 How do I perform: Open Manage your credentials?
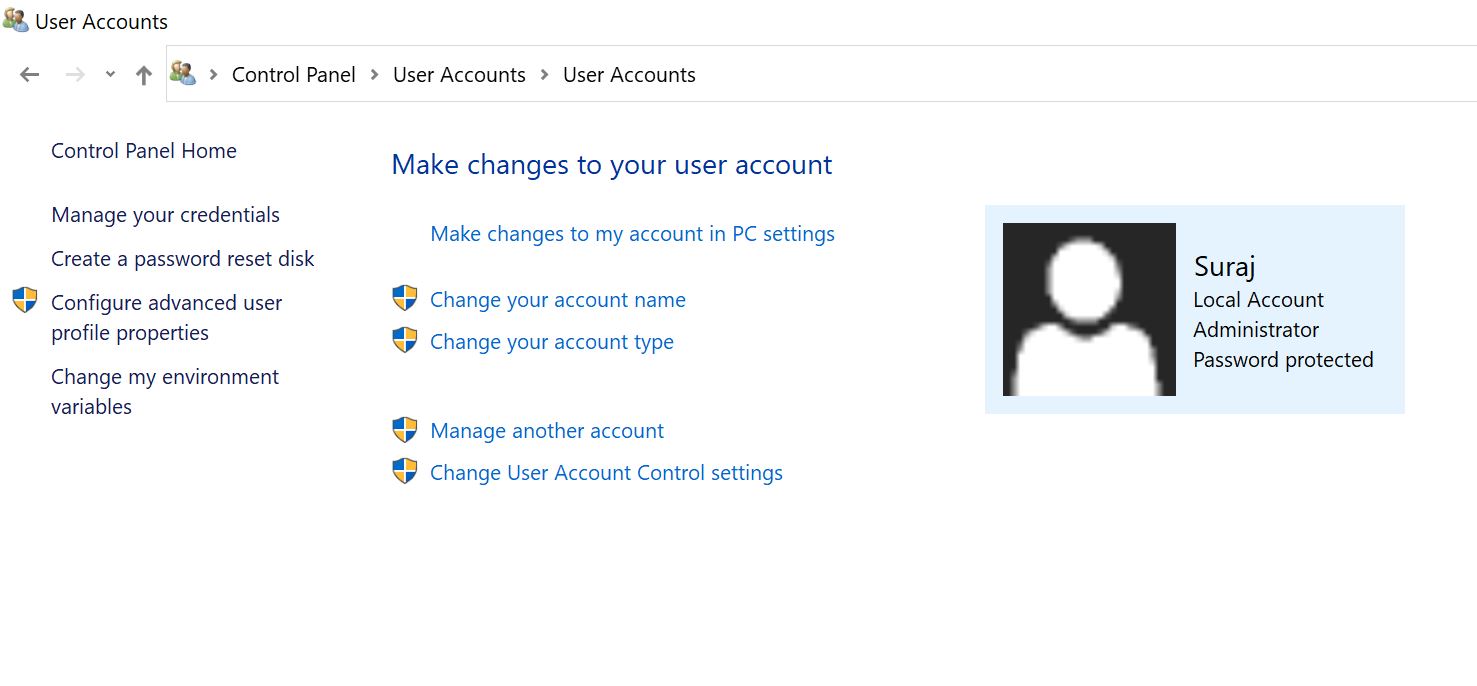pos(165,215)
